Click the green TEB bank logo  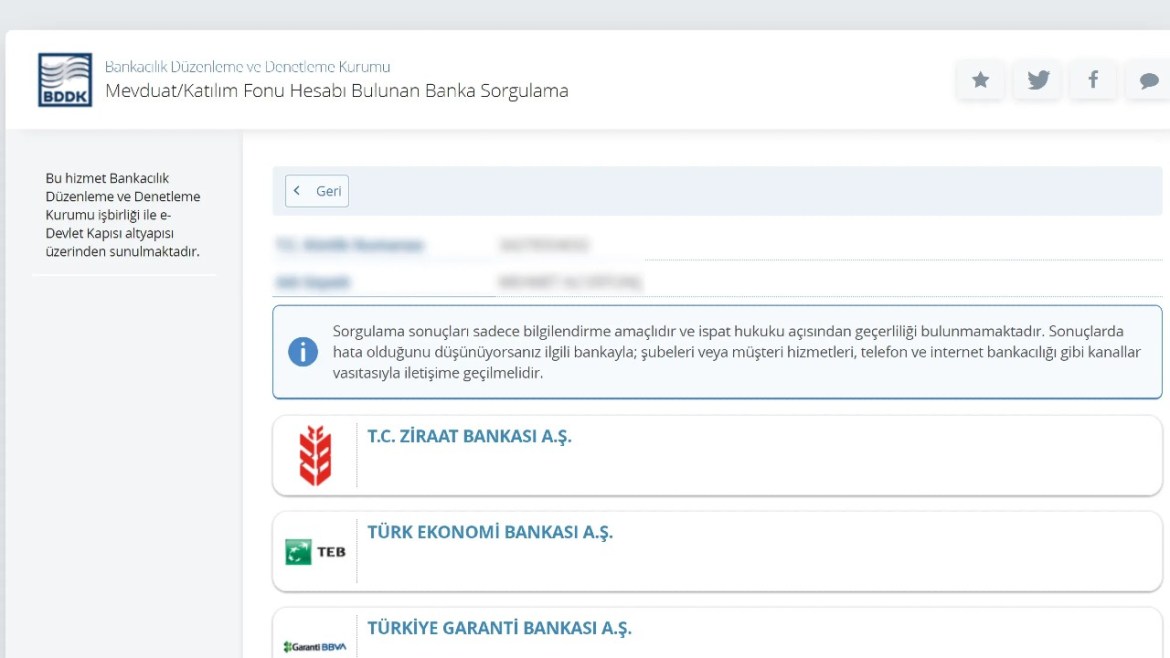[x=315, y=551]
